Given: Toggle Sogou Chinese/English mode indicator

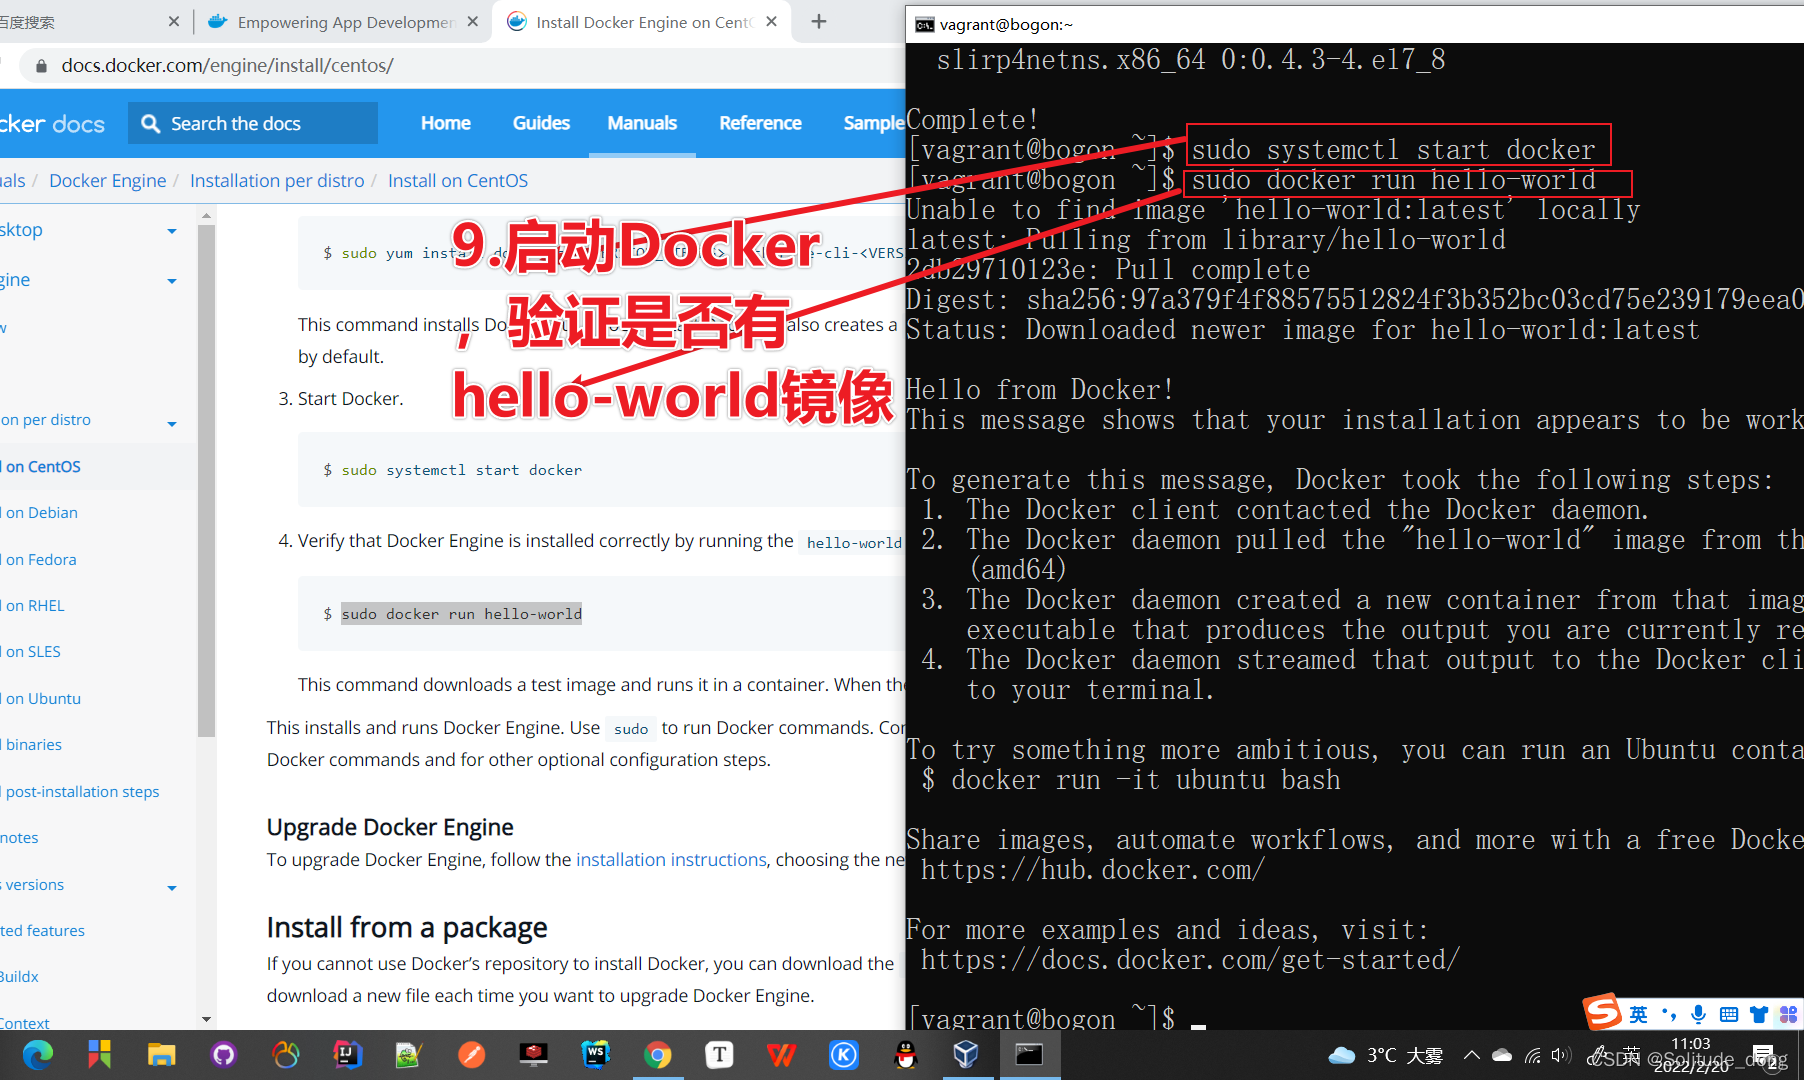Looking at the screenshot, I should [x=1638, y=1015].
